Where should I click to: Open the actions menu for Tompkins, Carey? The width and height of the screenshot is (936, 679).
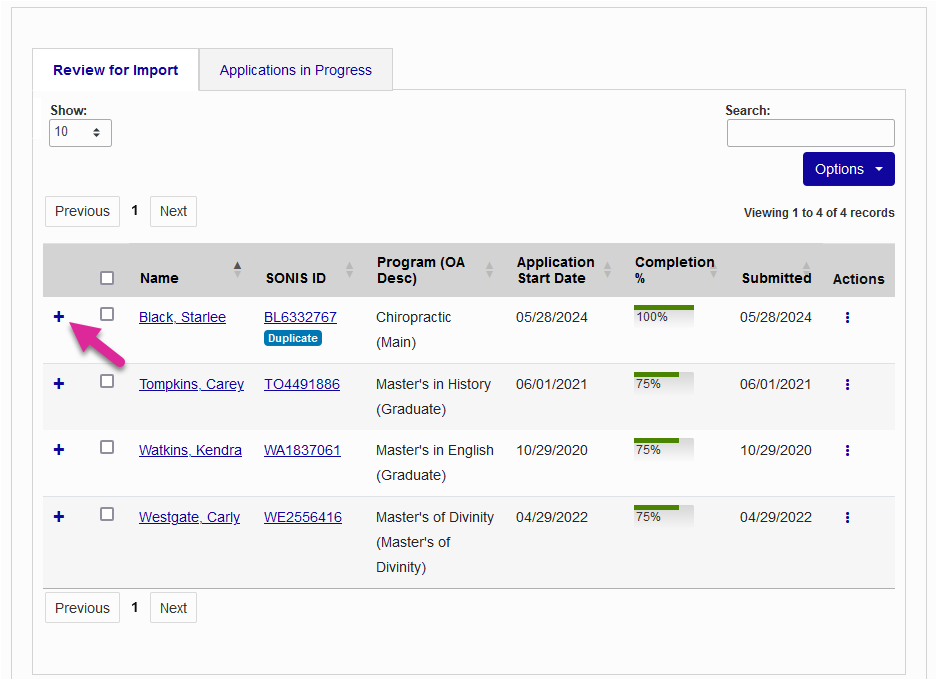(847, 383)
